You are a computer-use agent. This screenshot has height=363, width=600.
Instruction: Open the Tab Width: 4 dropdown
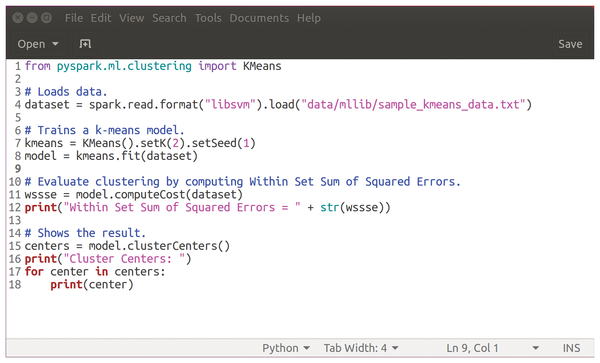click(361, 348)
